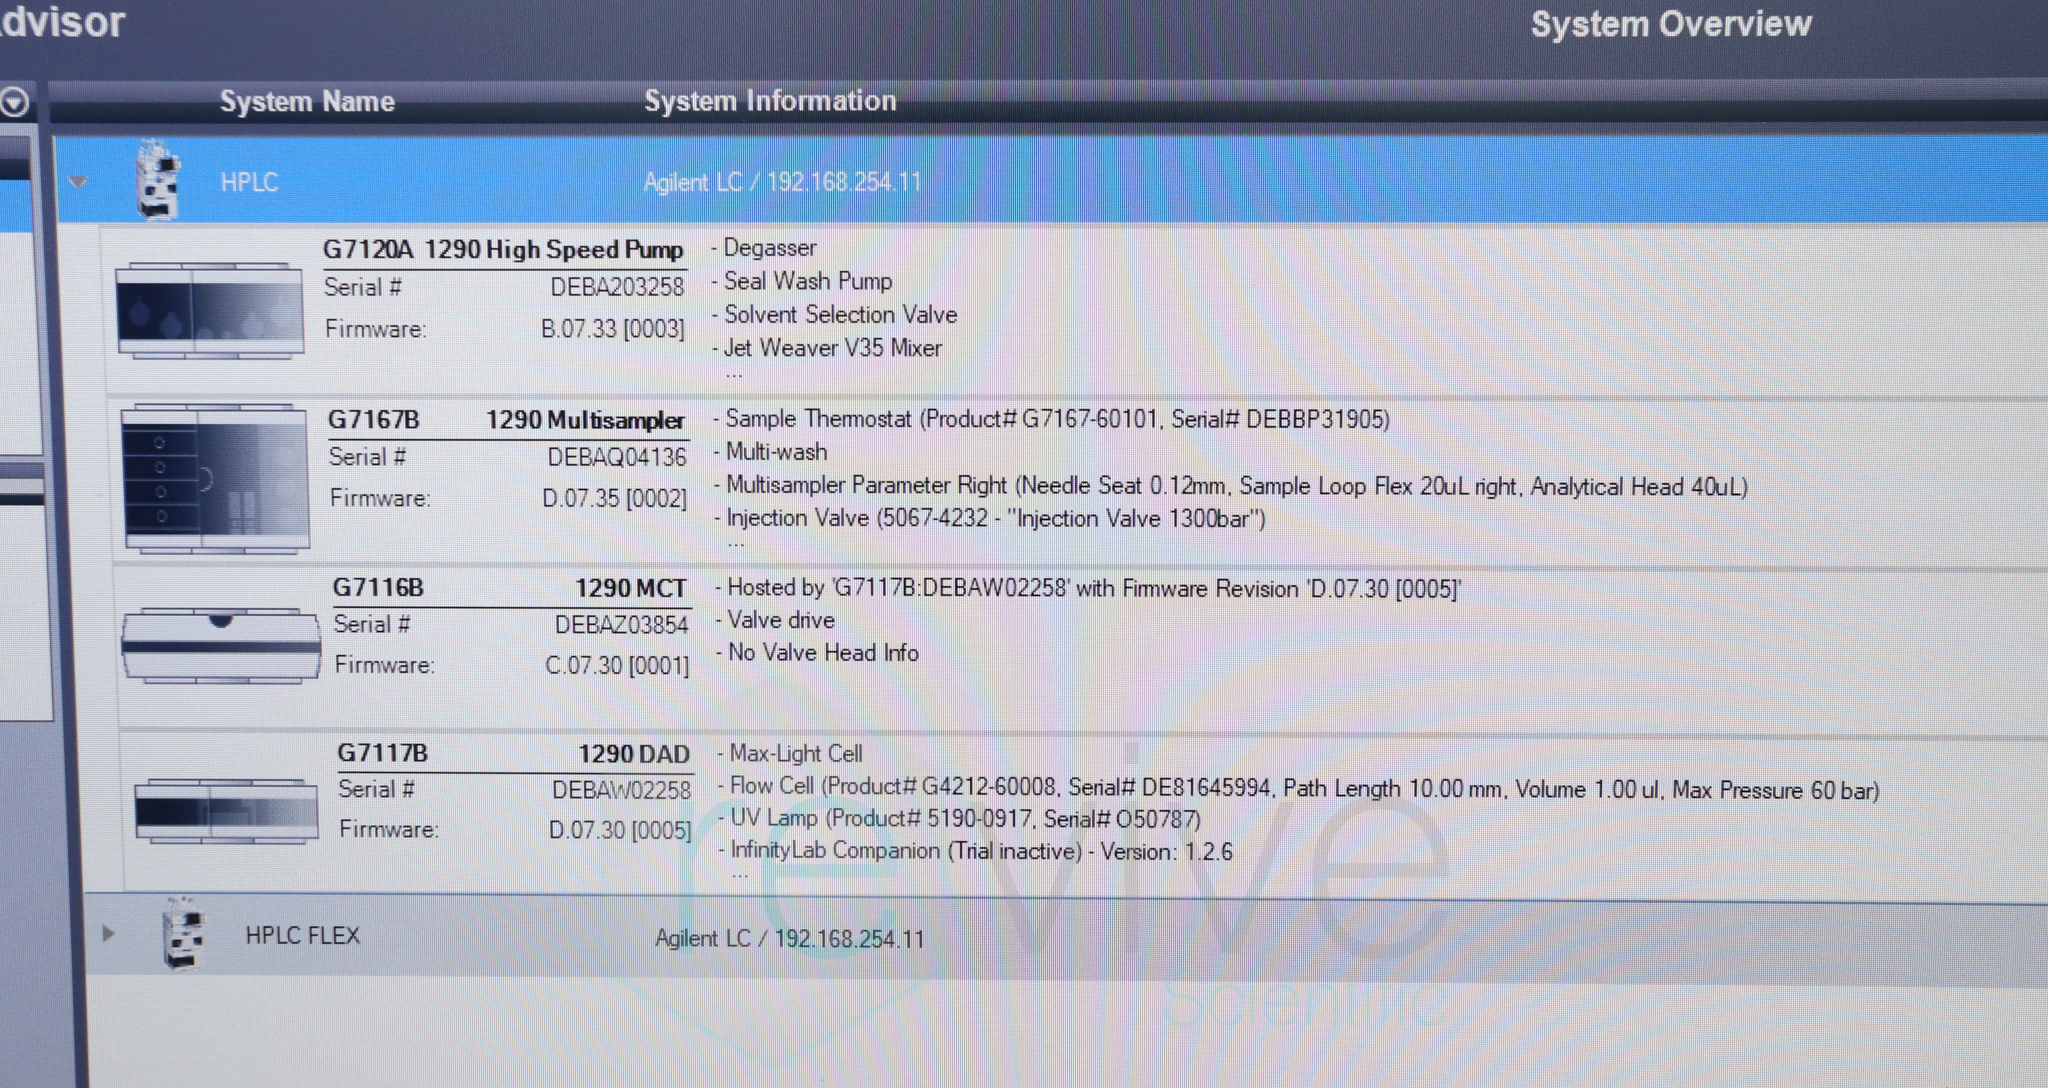This screenshot has width=2048, height=1088.
Task: Click DAD firmware D.07.30 [0005]
Action: 620,830
